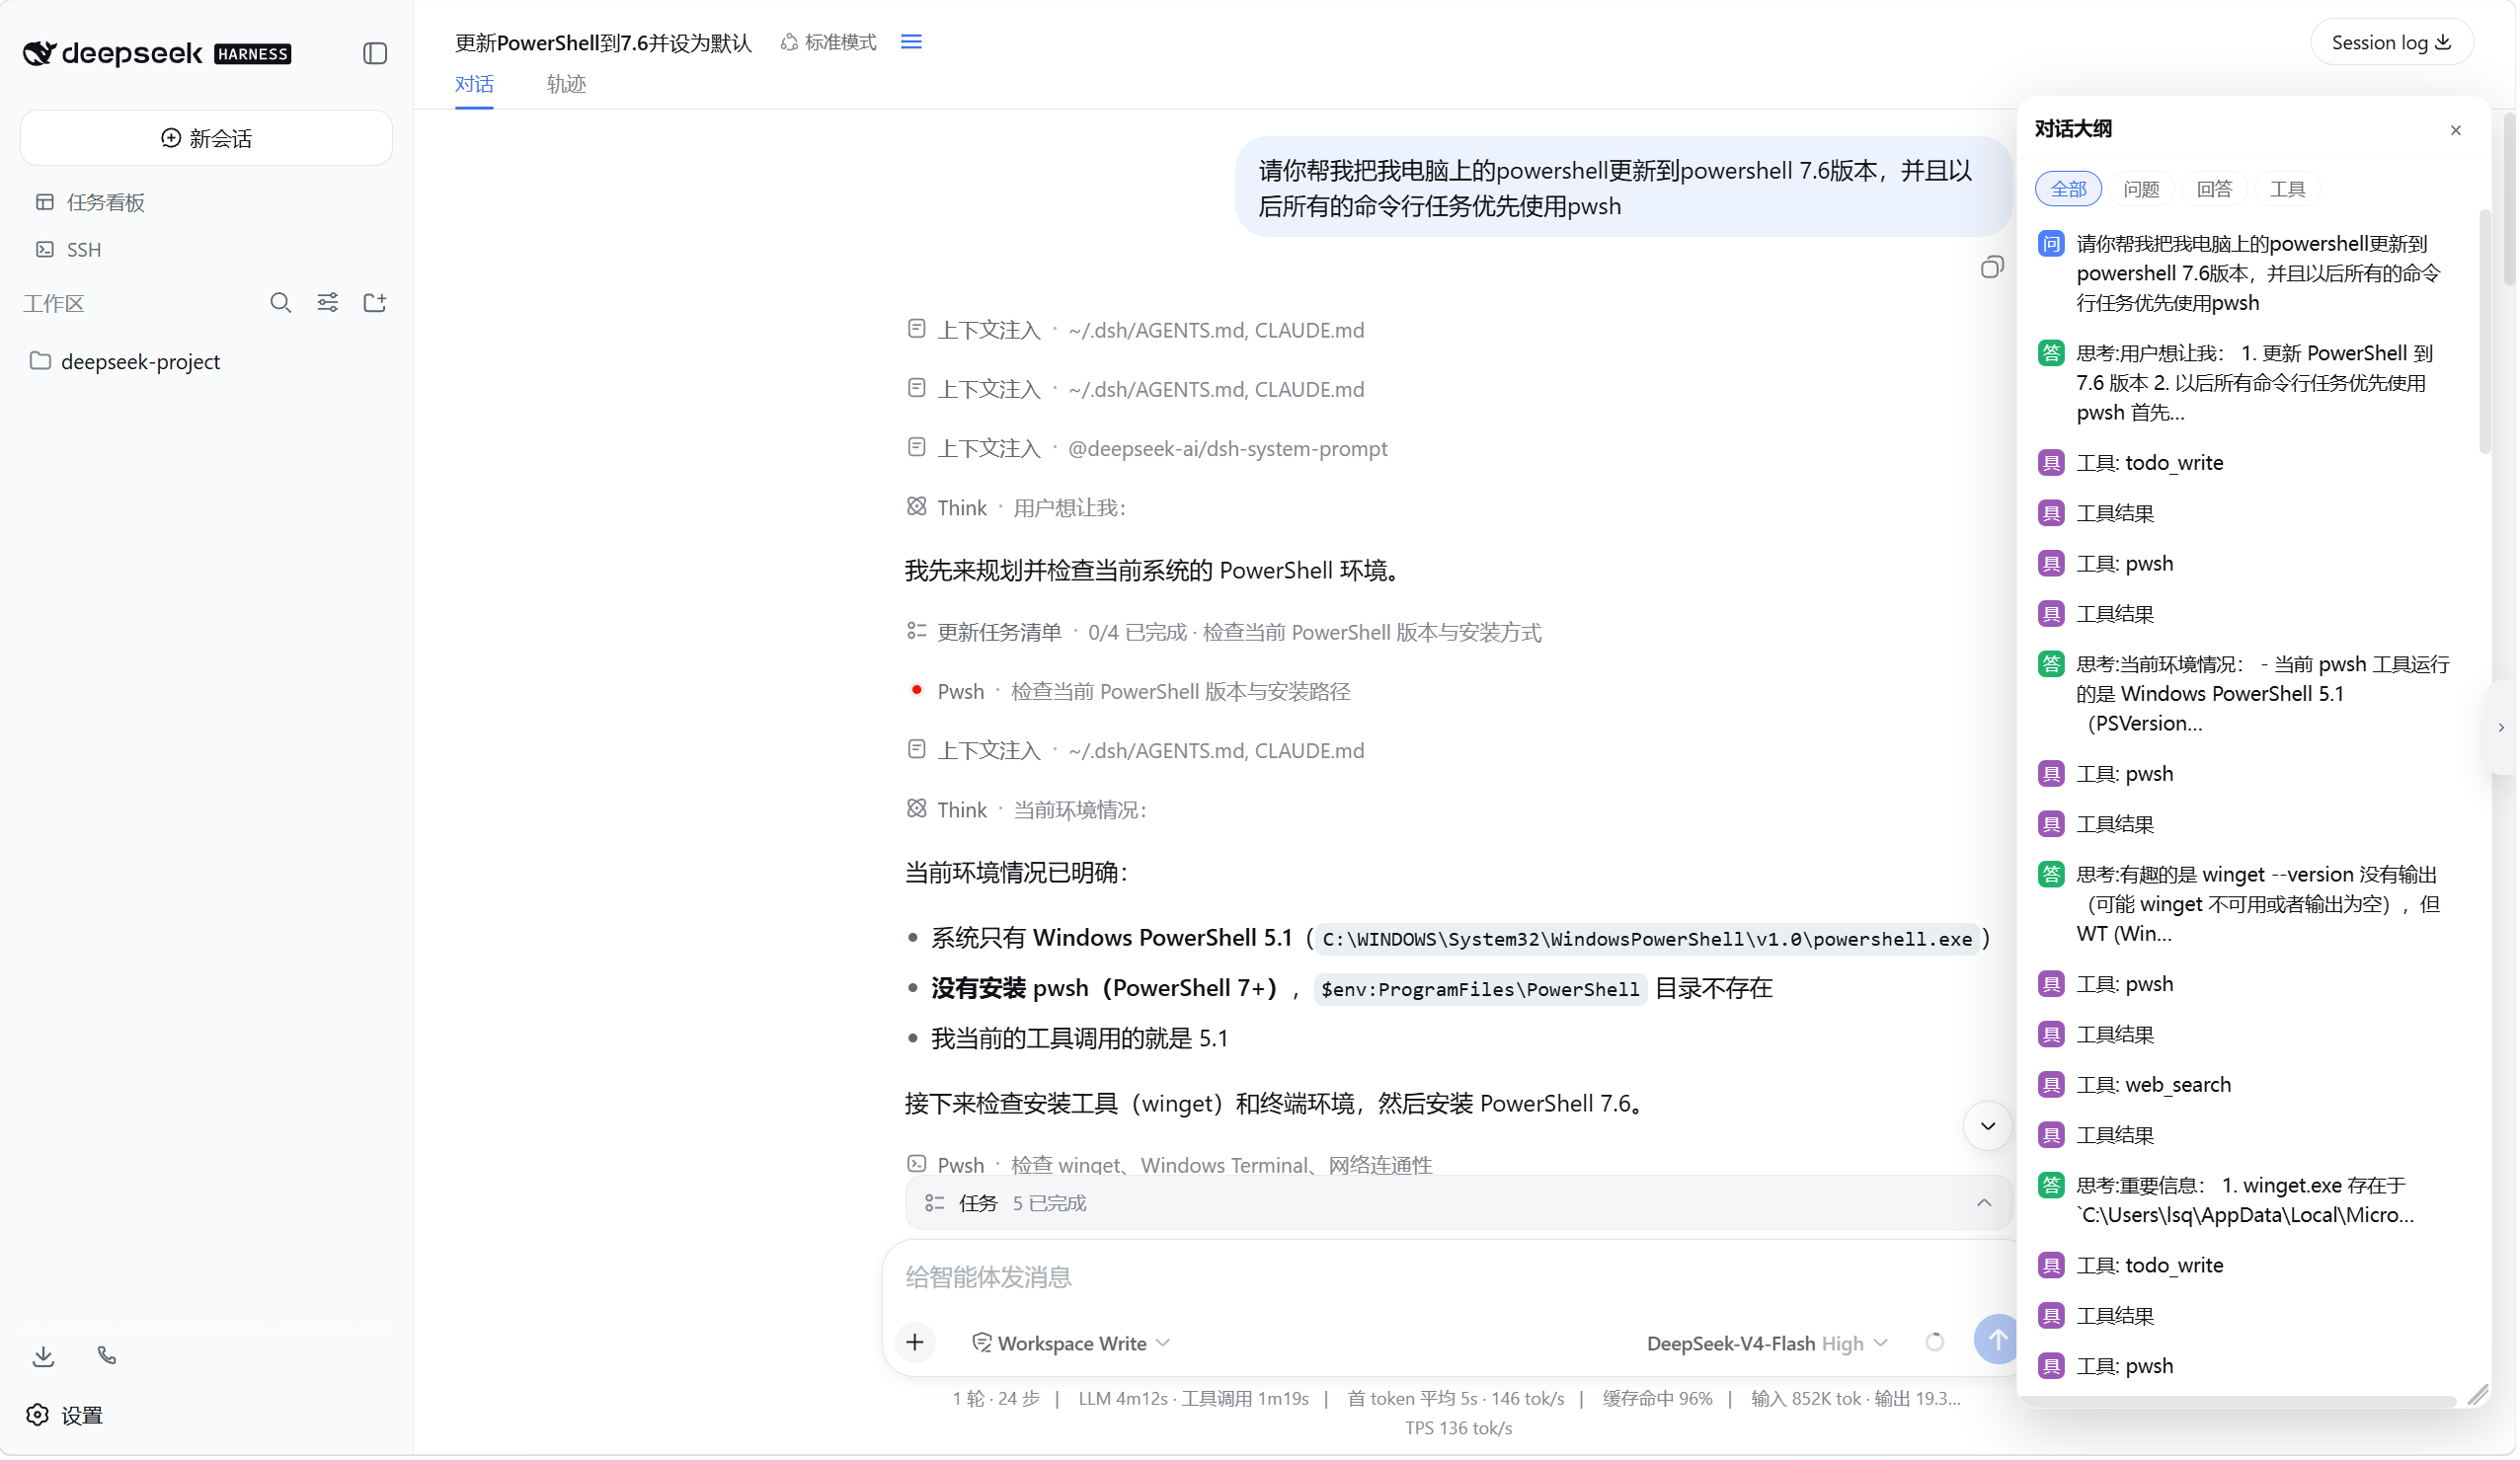Click the page vertical scrollbar at right edge

click(x=2511, y=198)
